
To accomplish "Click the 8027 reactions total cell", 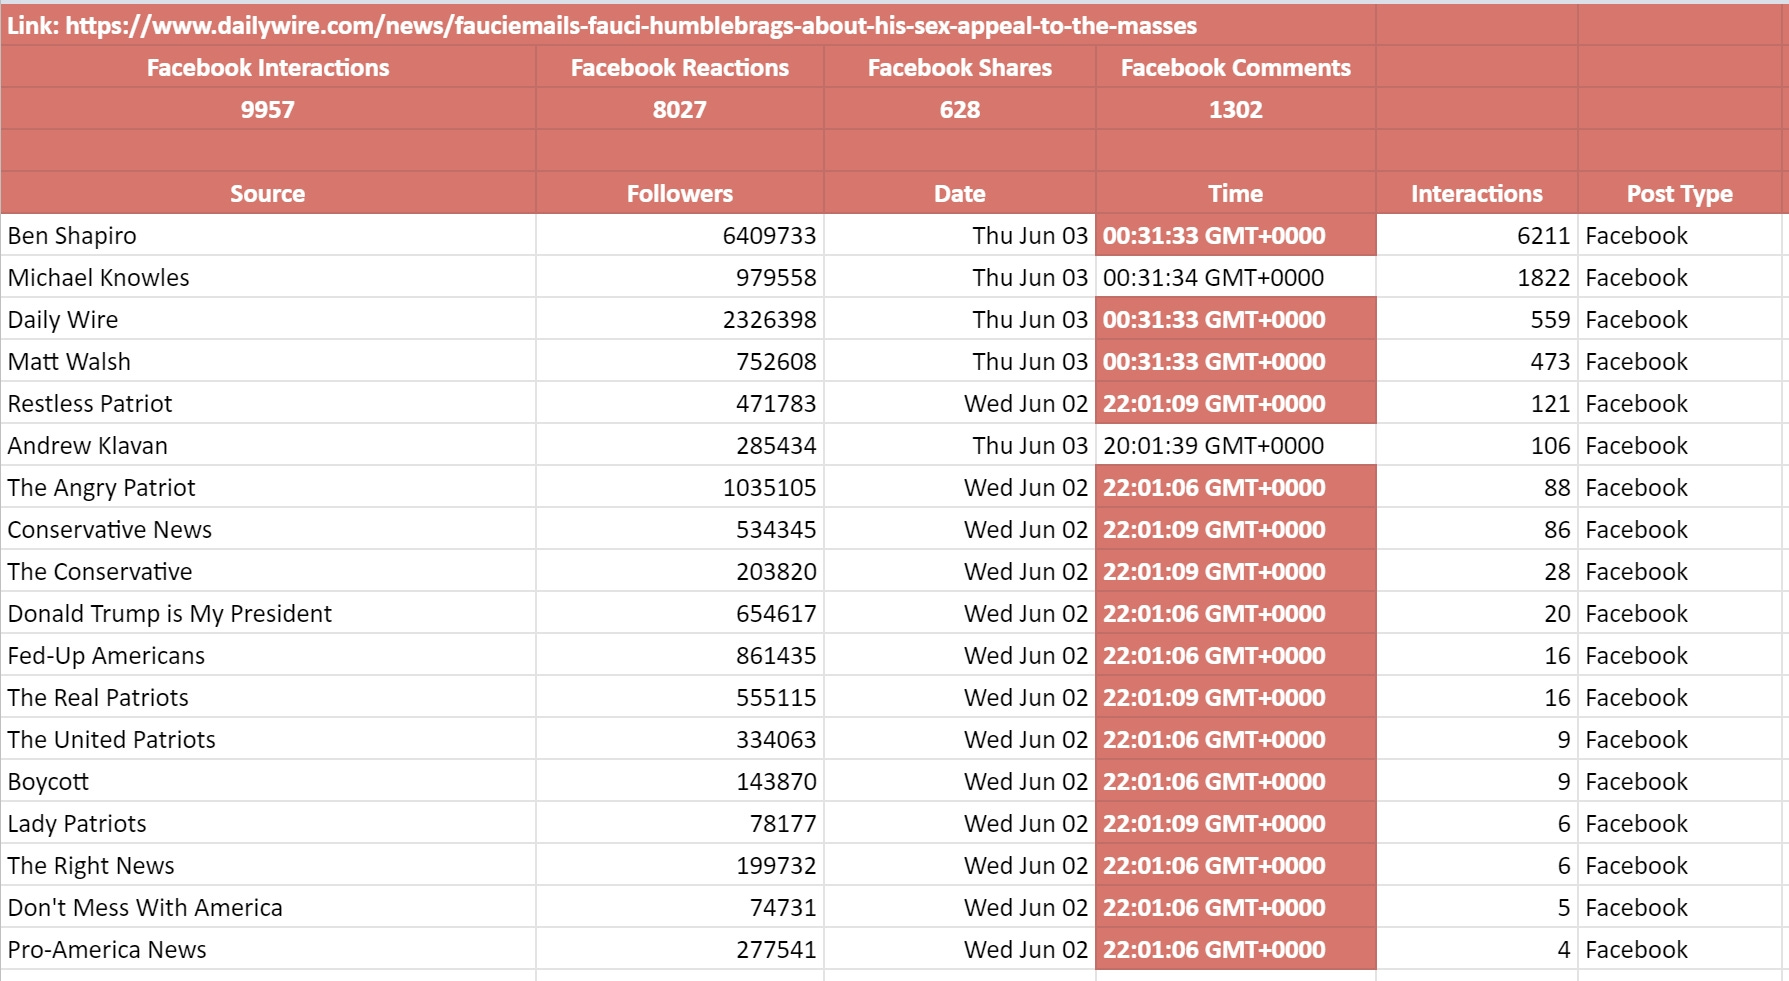I will pyautogui.click(x=680, y=109).
